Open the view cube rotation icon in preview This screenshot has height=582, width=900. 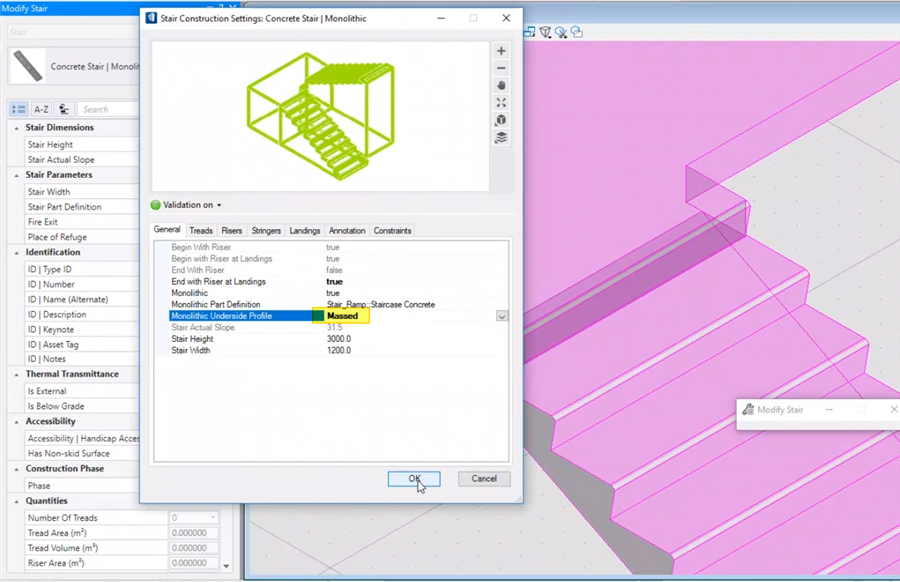501,120
